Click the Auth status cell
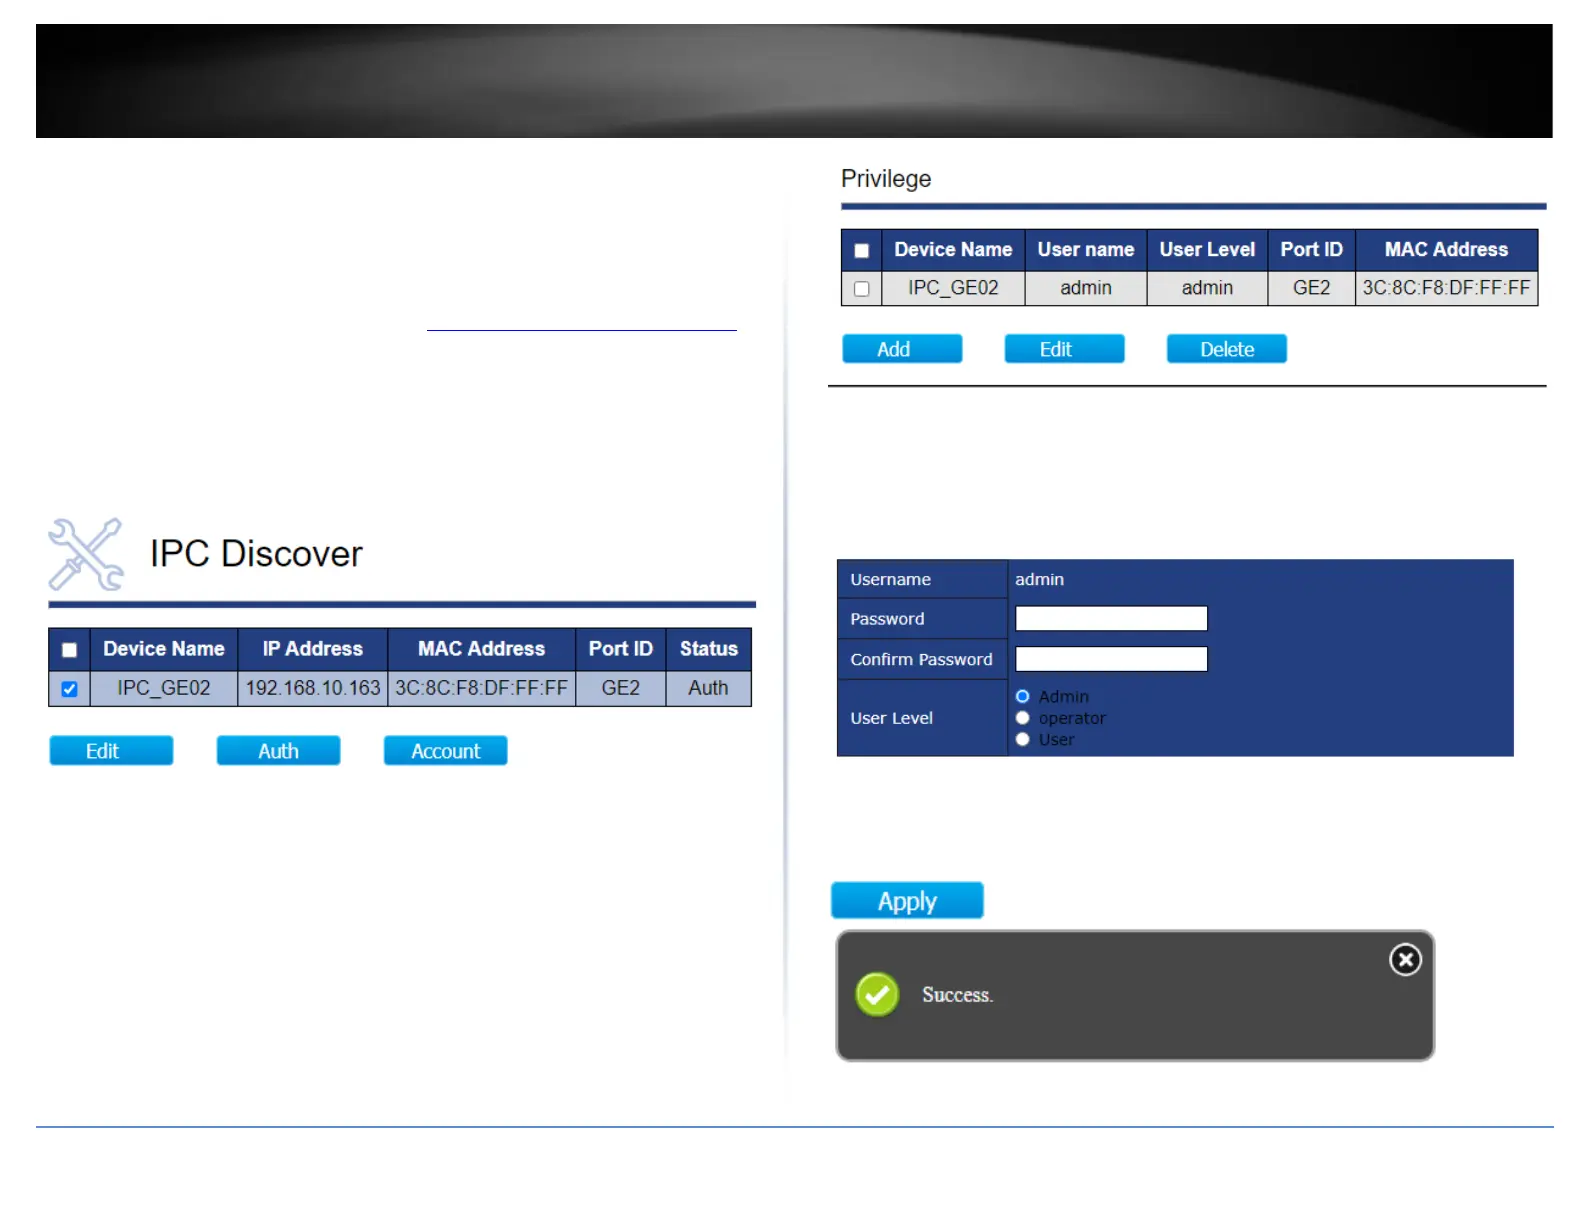Viewport: 1584px width, 1224px height. (708, 688)
